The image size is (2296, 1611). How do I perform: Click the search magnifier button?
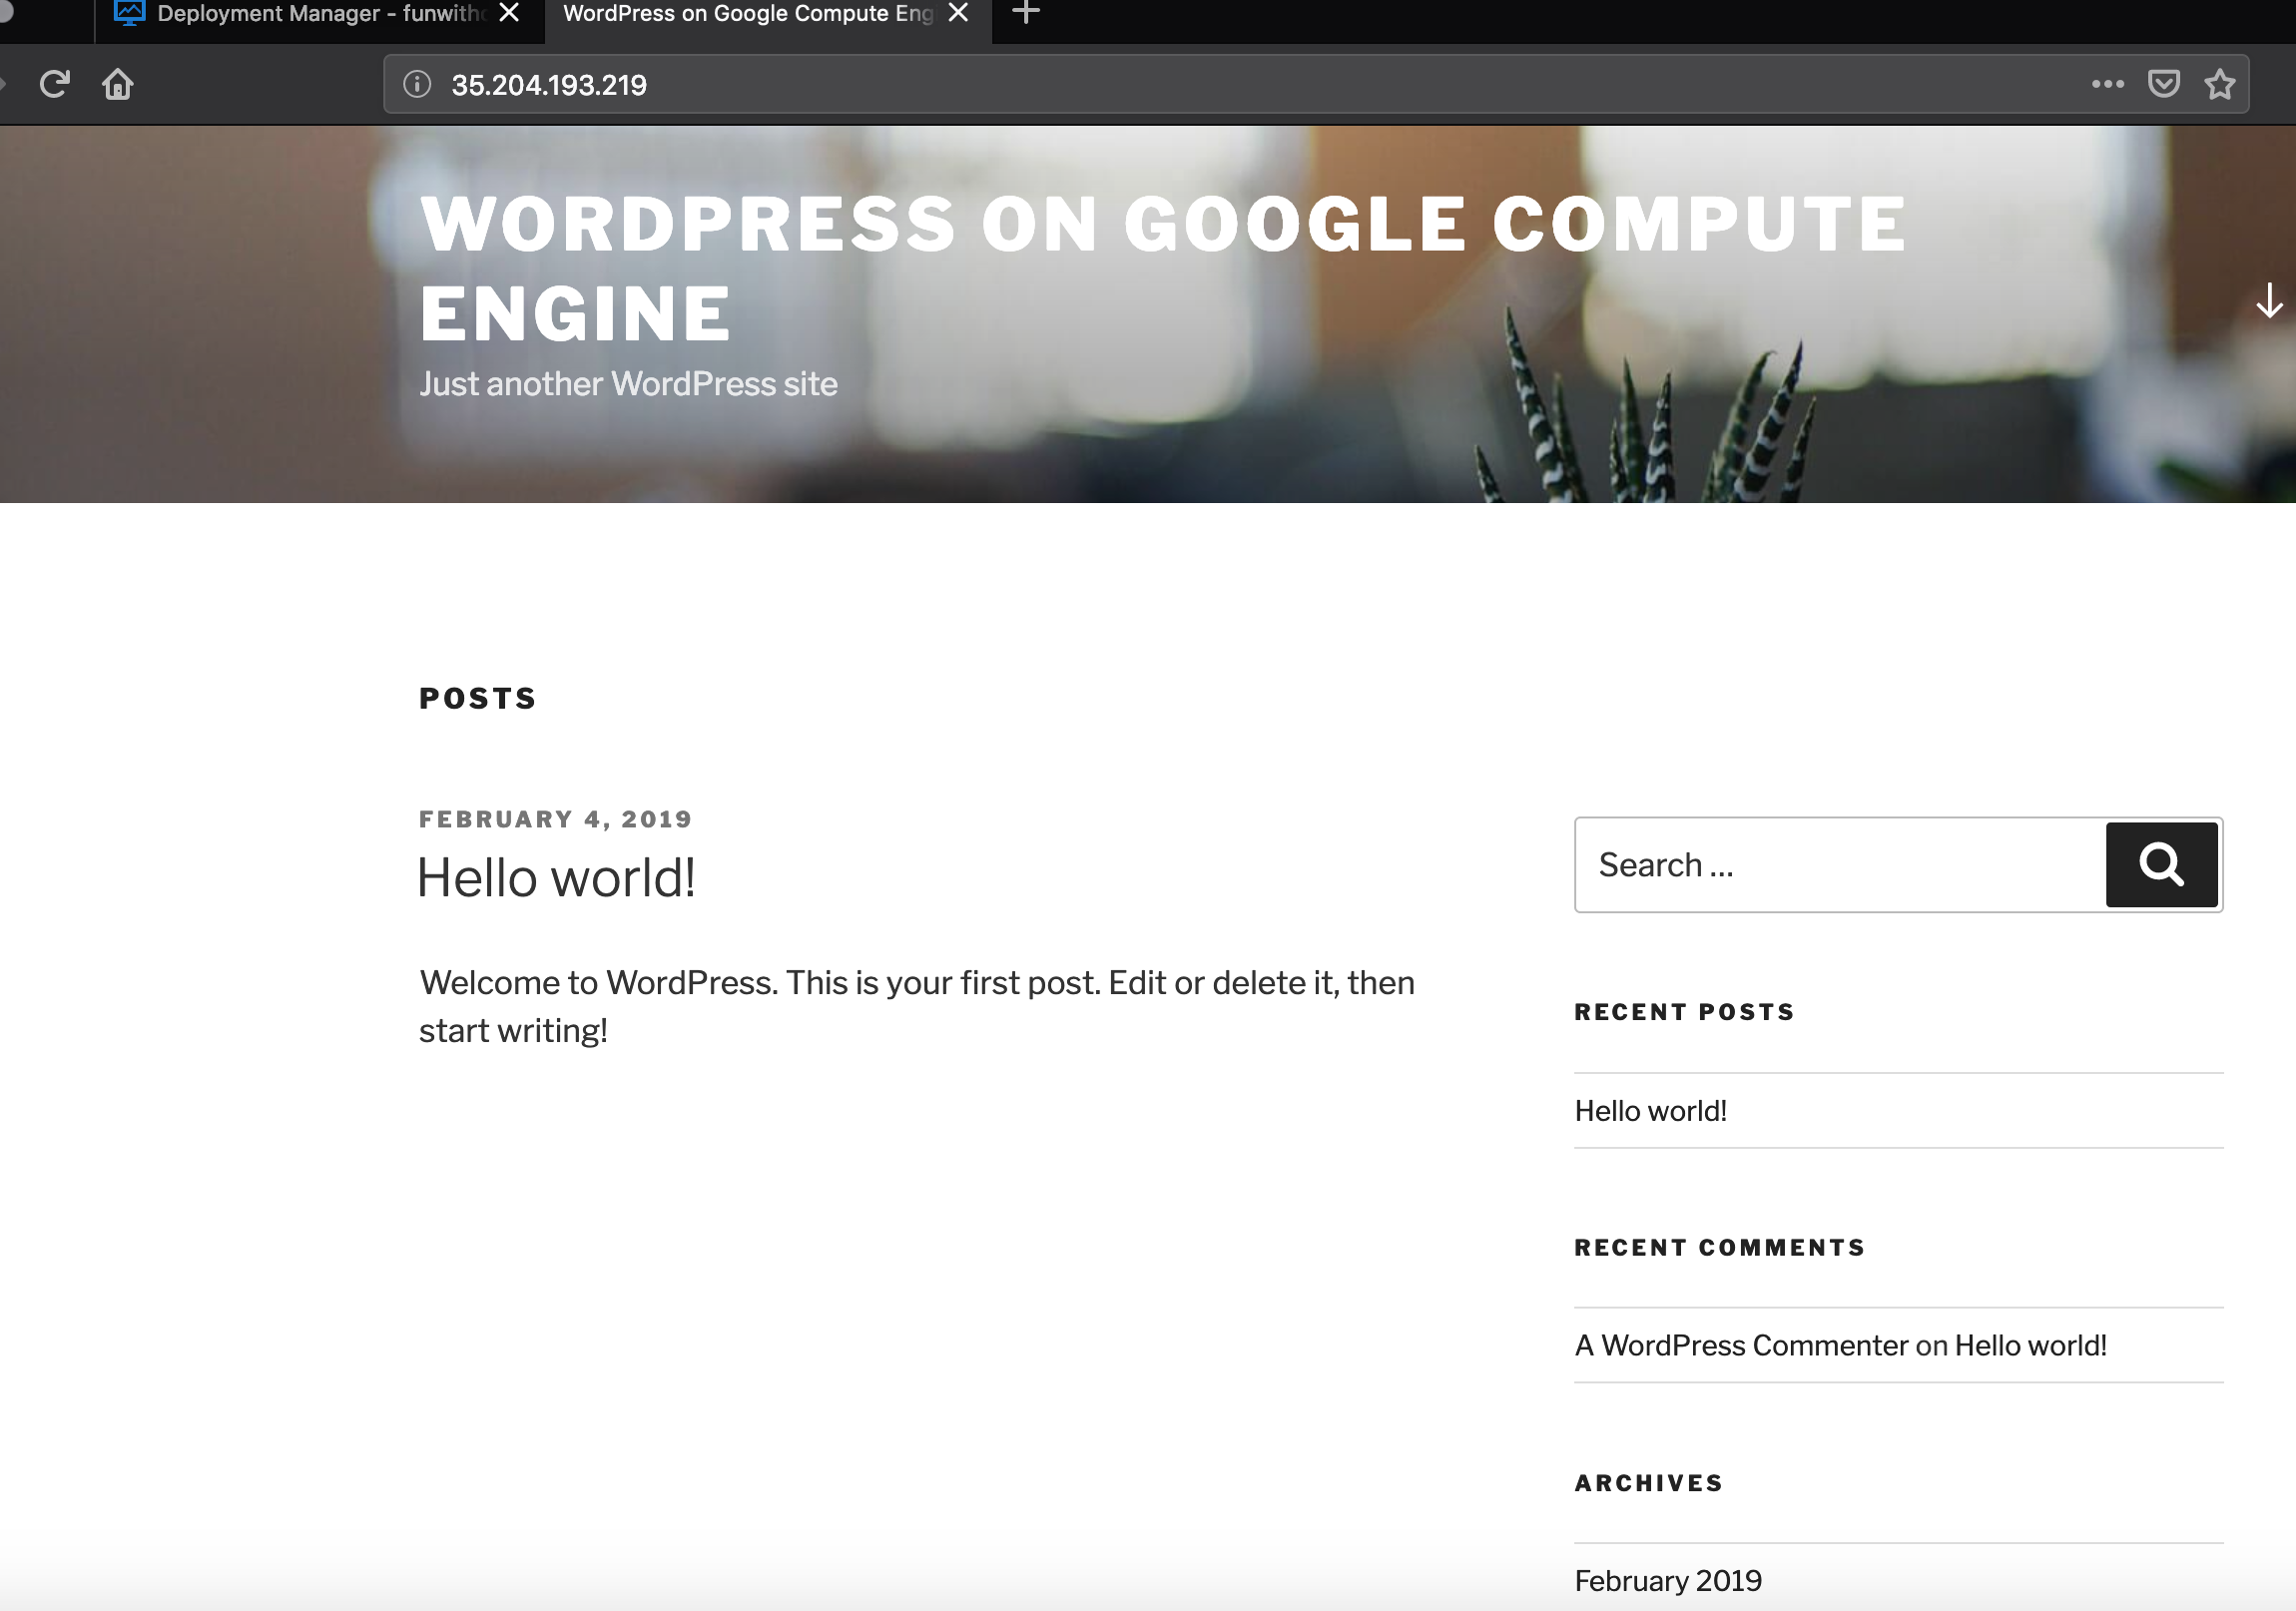point(2161,865)
